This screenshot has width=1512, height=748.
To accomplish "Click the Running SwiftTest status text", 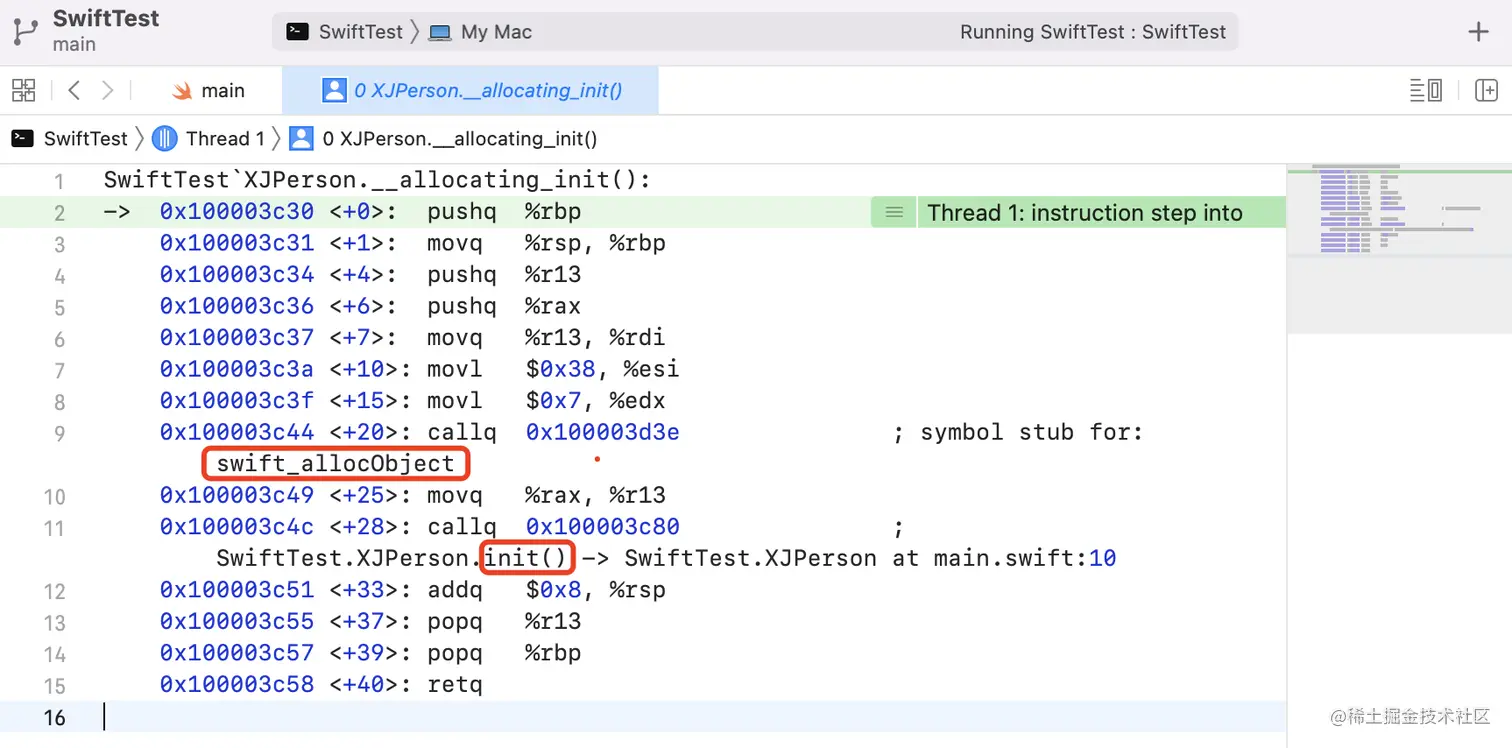I will [1093, 32].
